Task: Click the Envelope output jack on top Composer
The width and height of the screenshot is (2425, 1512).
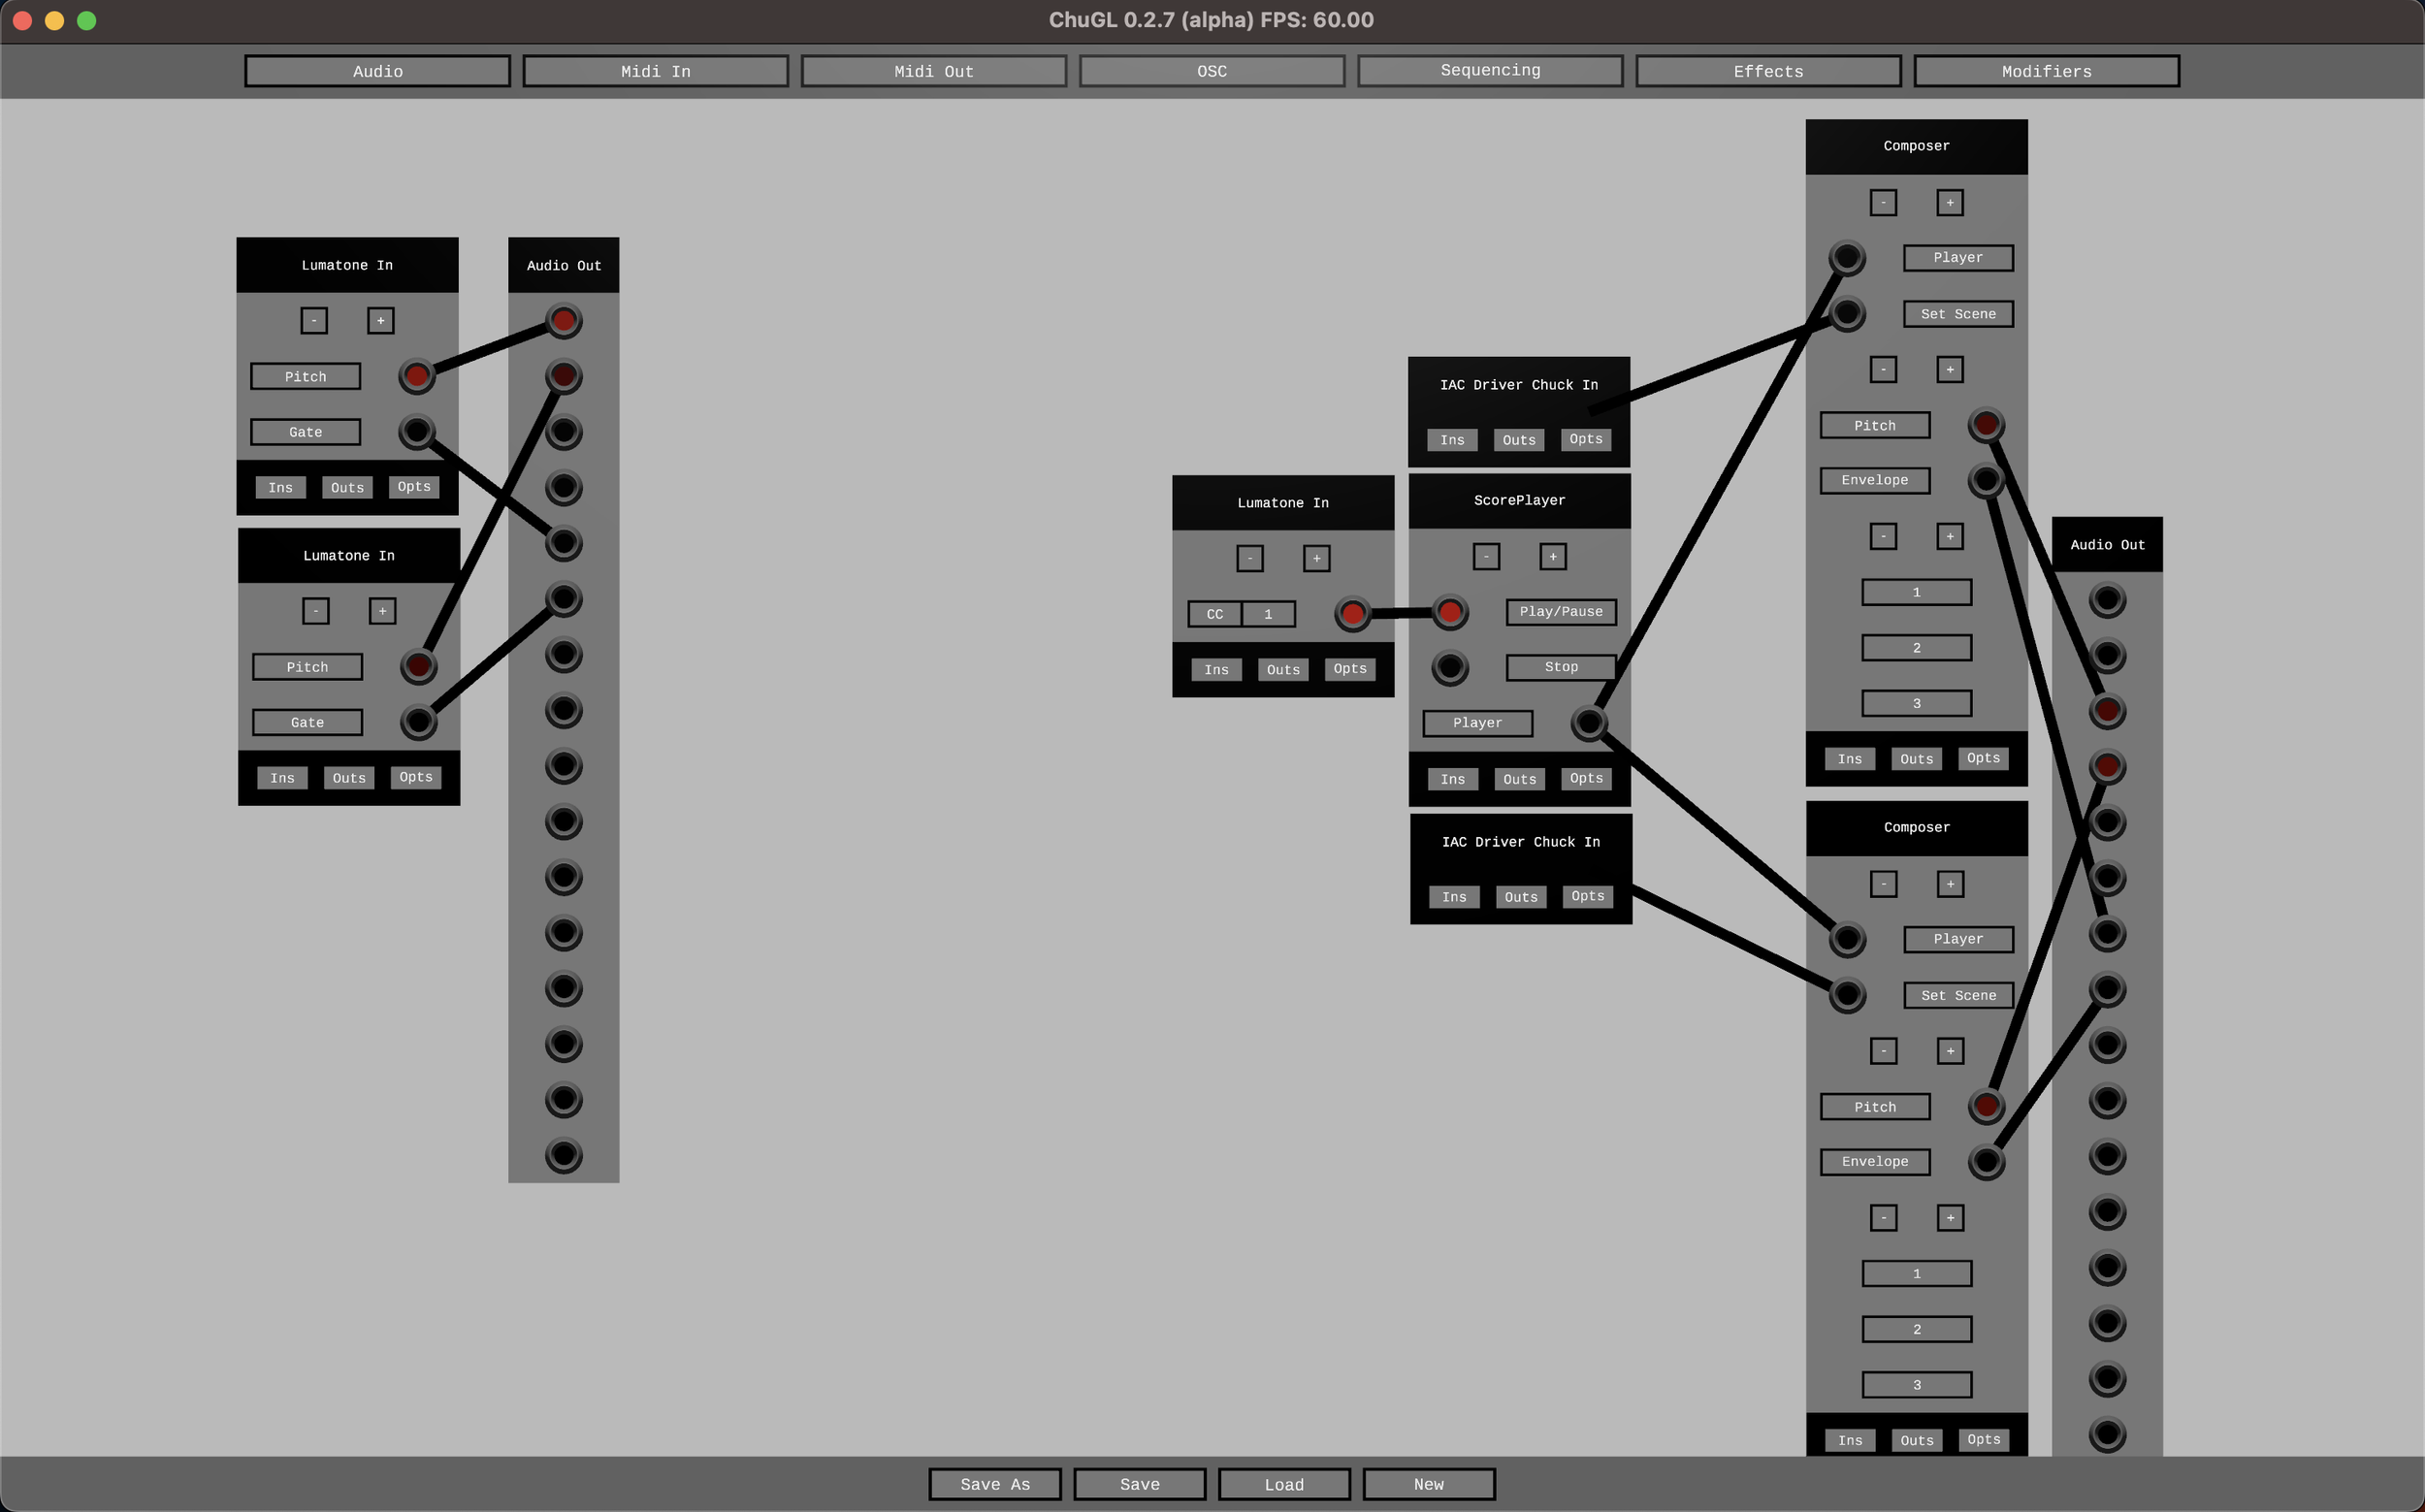Action: (1986, 479)
